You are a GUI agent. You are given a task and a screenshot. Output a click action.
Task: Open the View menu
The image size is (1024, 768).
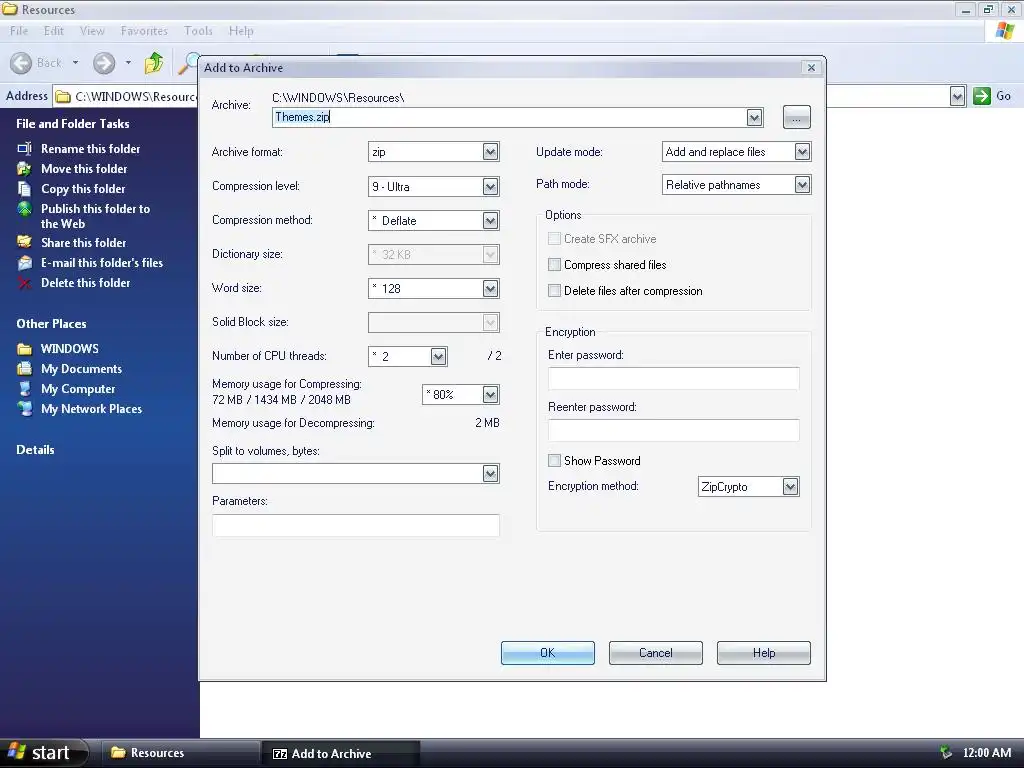[x=92, y=31]
